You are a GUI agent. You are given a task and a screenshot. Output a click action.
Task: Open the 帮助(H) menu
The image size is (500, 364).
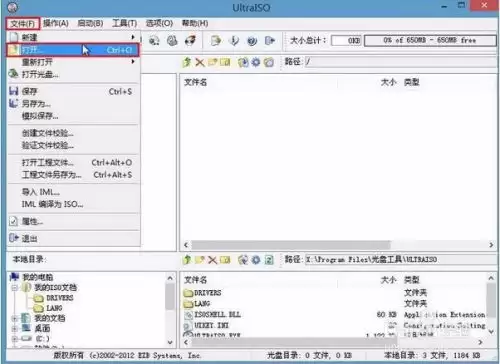195,23
